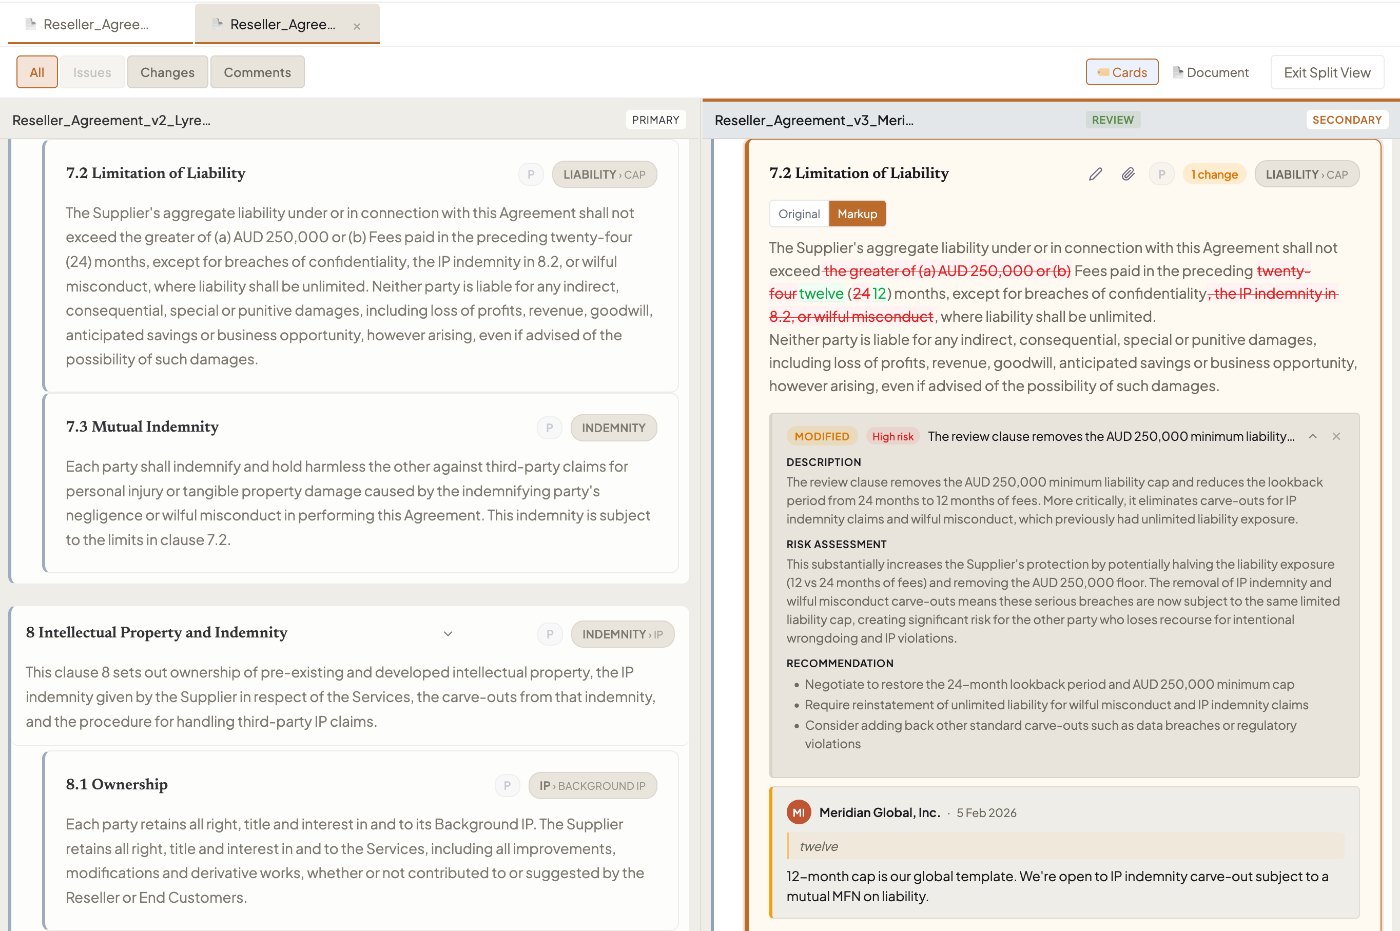1400x931 pixels.
Task: Select the Markup view toggle
Action: [x=857, y=214]
